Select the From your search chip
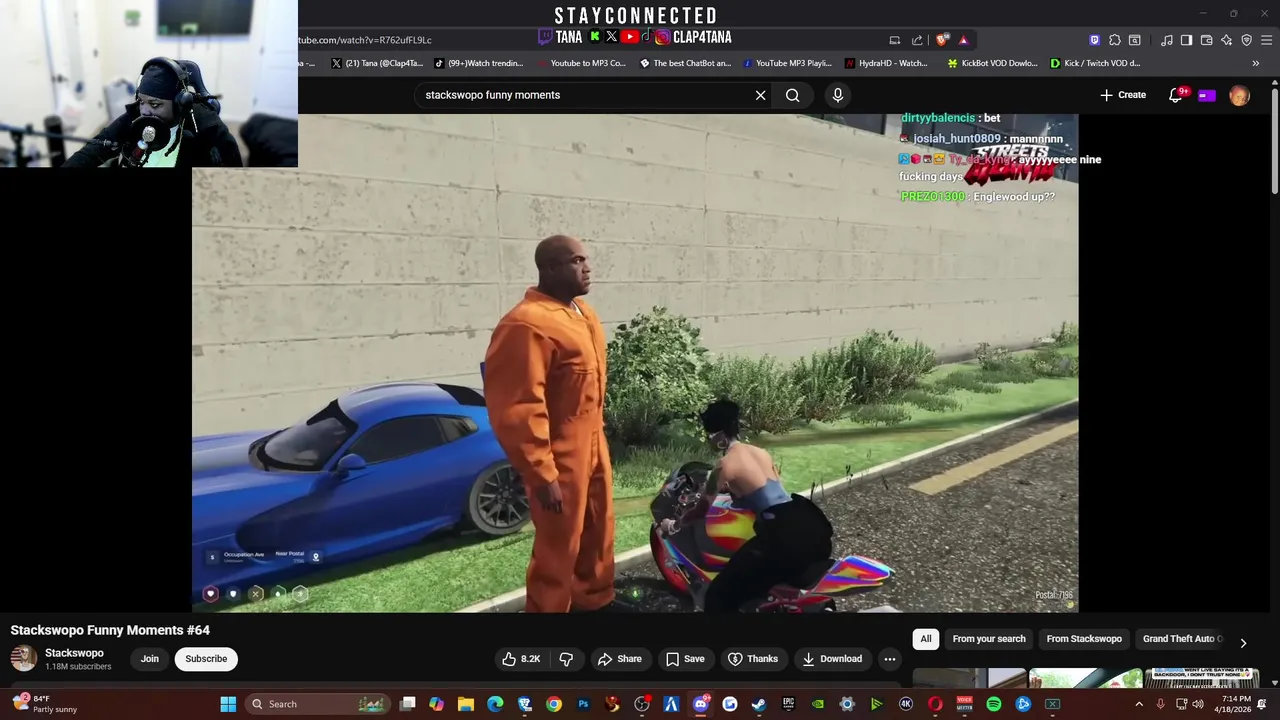 [x=989, y=639]
